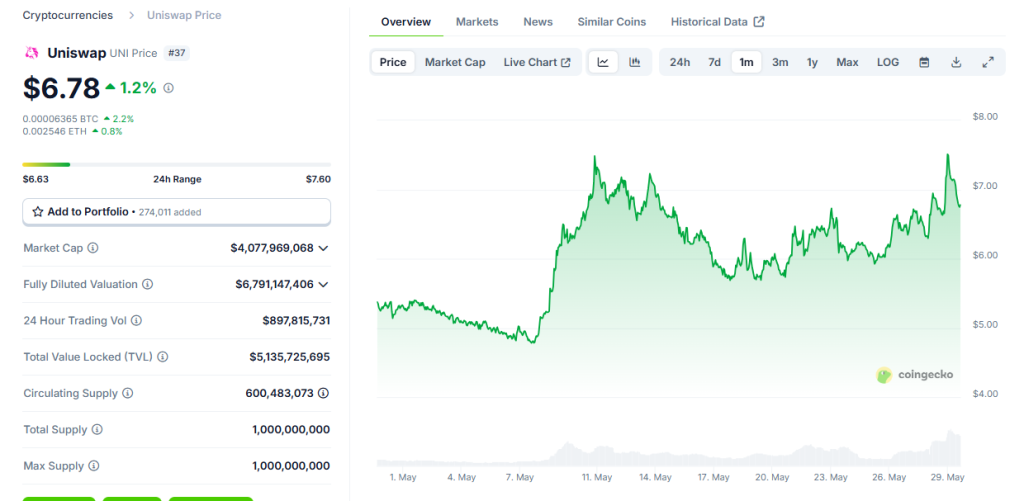Expand chart to fullscreen icon
Image resolution: width=1024 pixels, height=501 pixels.
988,62
